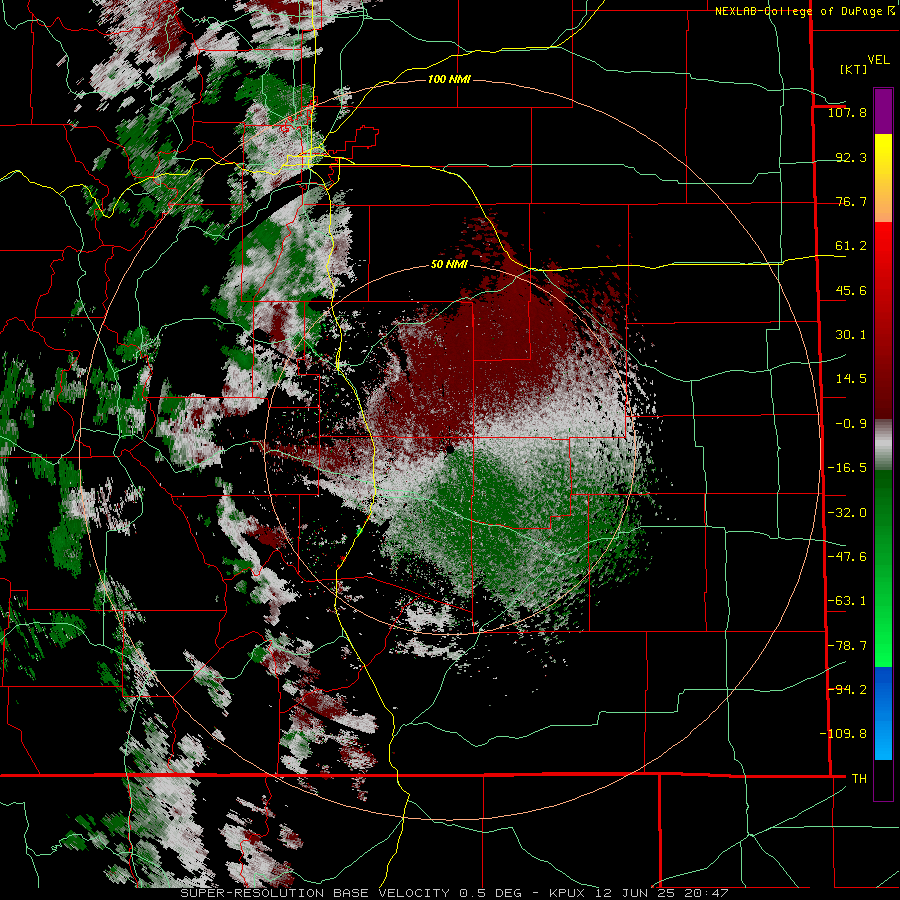Click the blue segment of velocity color bar
Image resolution: width=900 pixels, height=900 pixels.
(883, 713)
